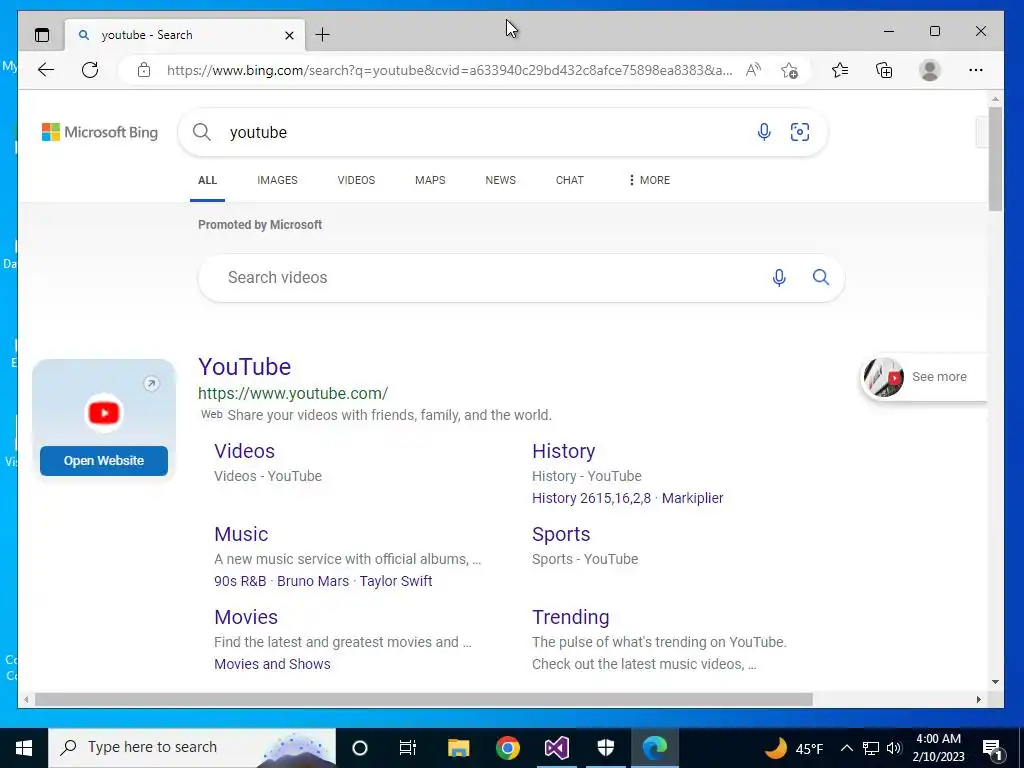
Task: Open the Edge profile avatar
Action: click(929, 70)
